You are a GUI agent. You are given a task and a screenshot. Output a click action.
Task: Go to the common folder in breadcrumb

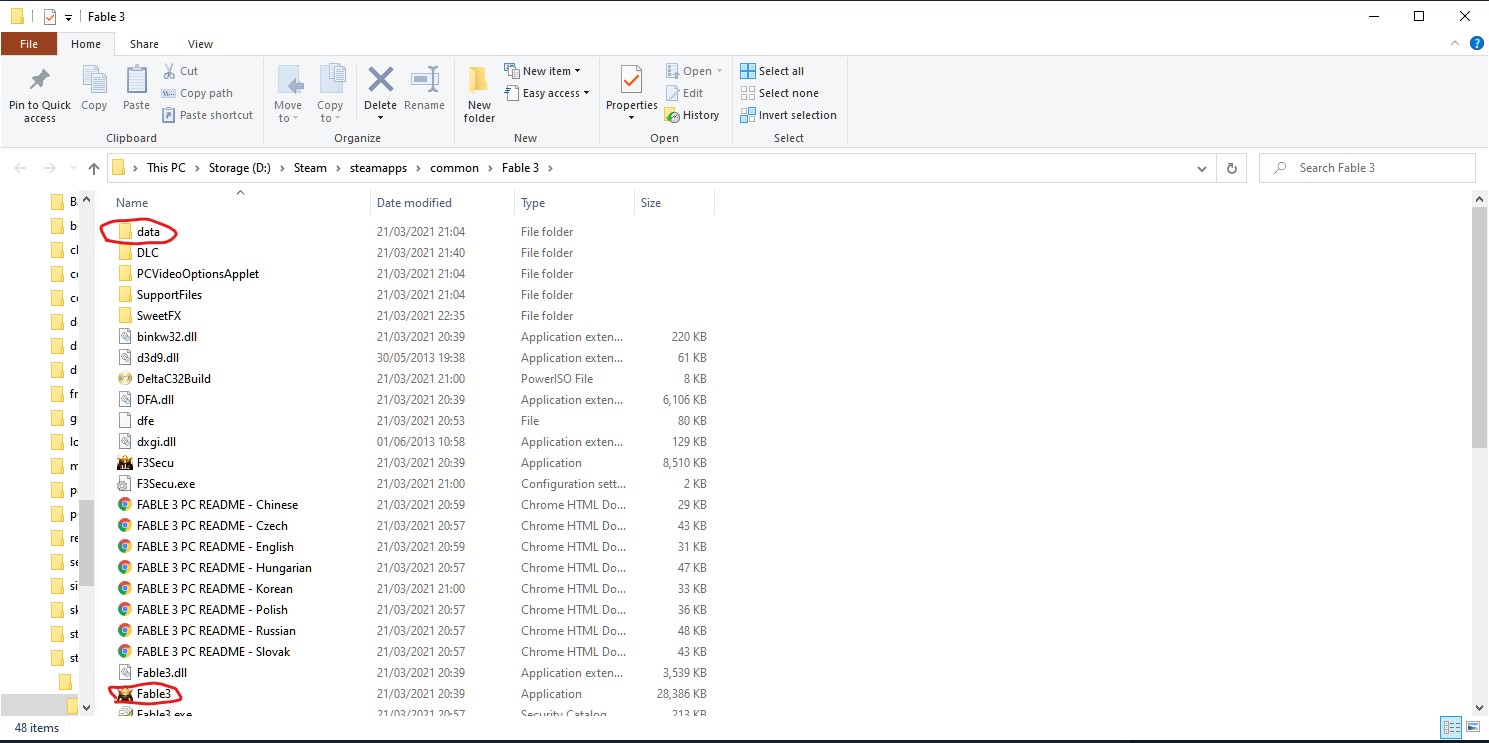pos(455,168)
